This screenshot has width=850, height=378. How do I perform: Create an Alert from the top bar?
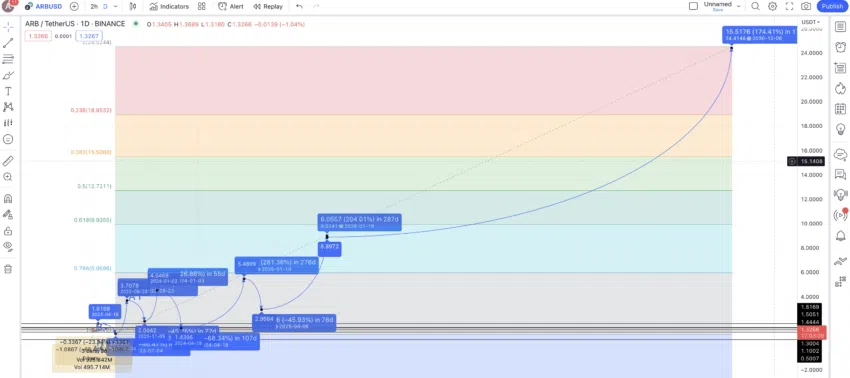(230, 7)
